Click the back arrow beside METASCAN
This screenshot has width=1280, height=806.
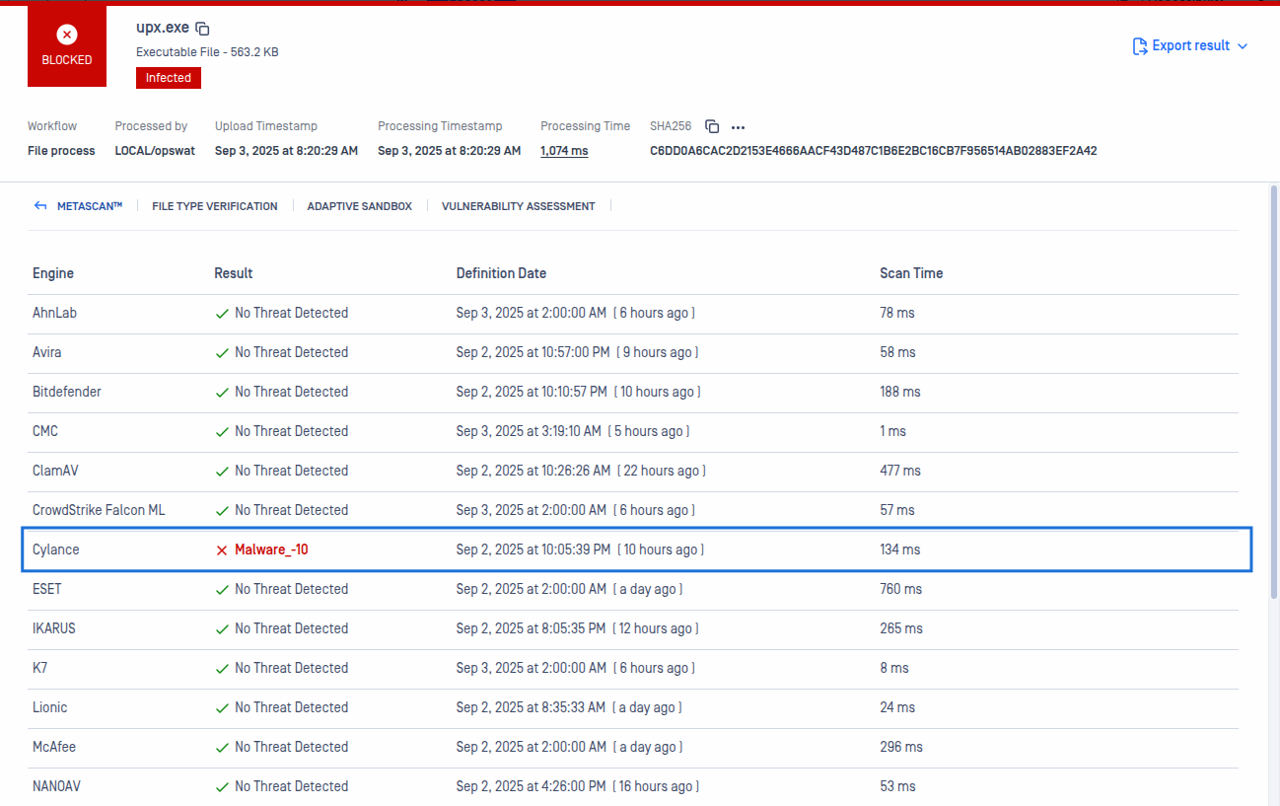click(40, 206)
